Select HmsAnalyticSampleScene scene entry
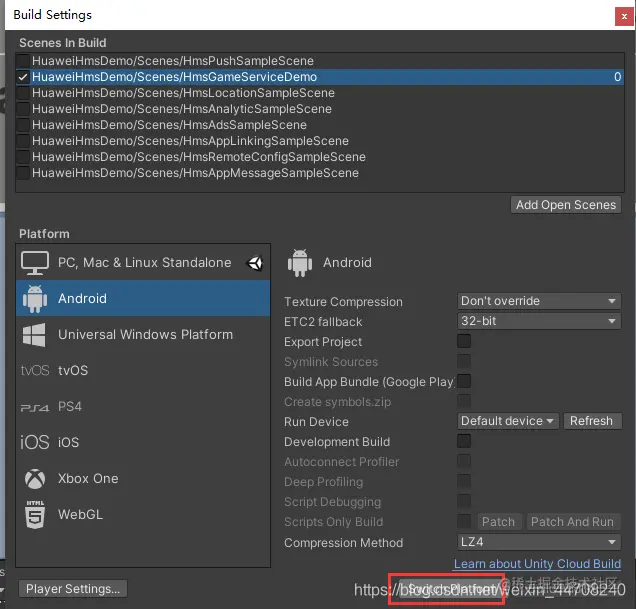Screen dimensions: 636x609 pos(320,109)
